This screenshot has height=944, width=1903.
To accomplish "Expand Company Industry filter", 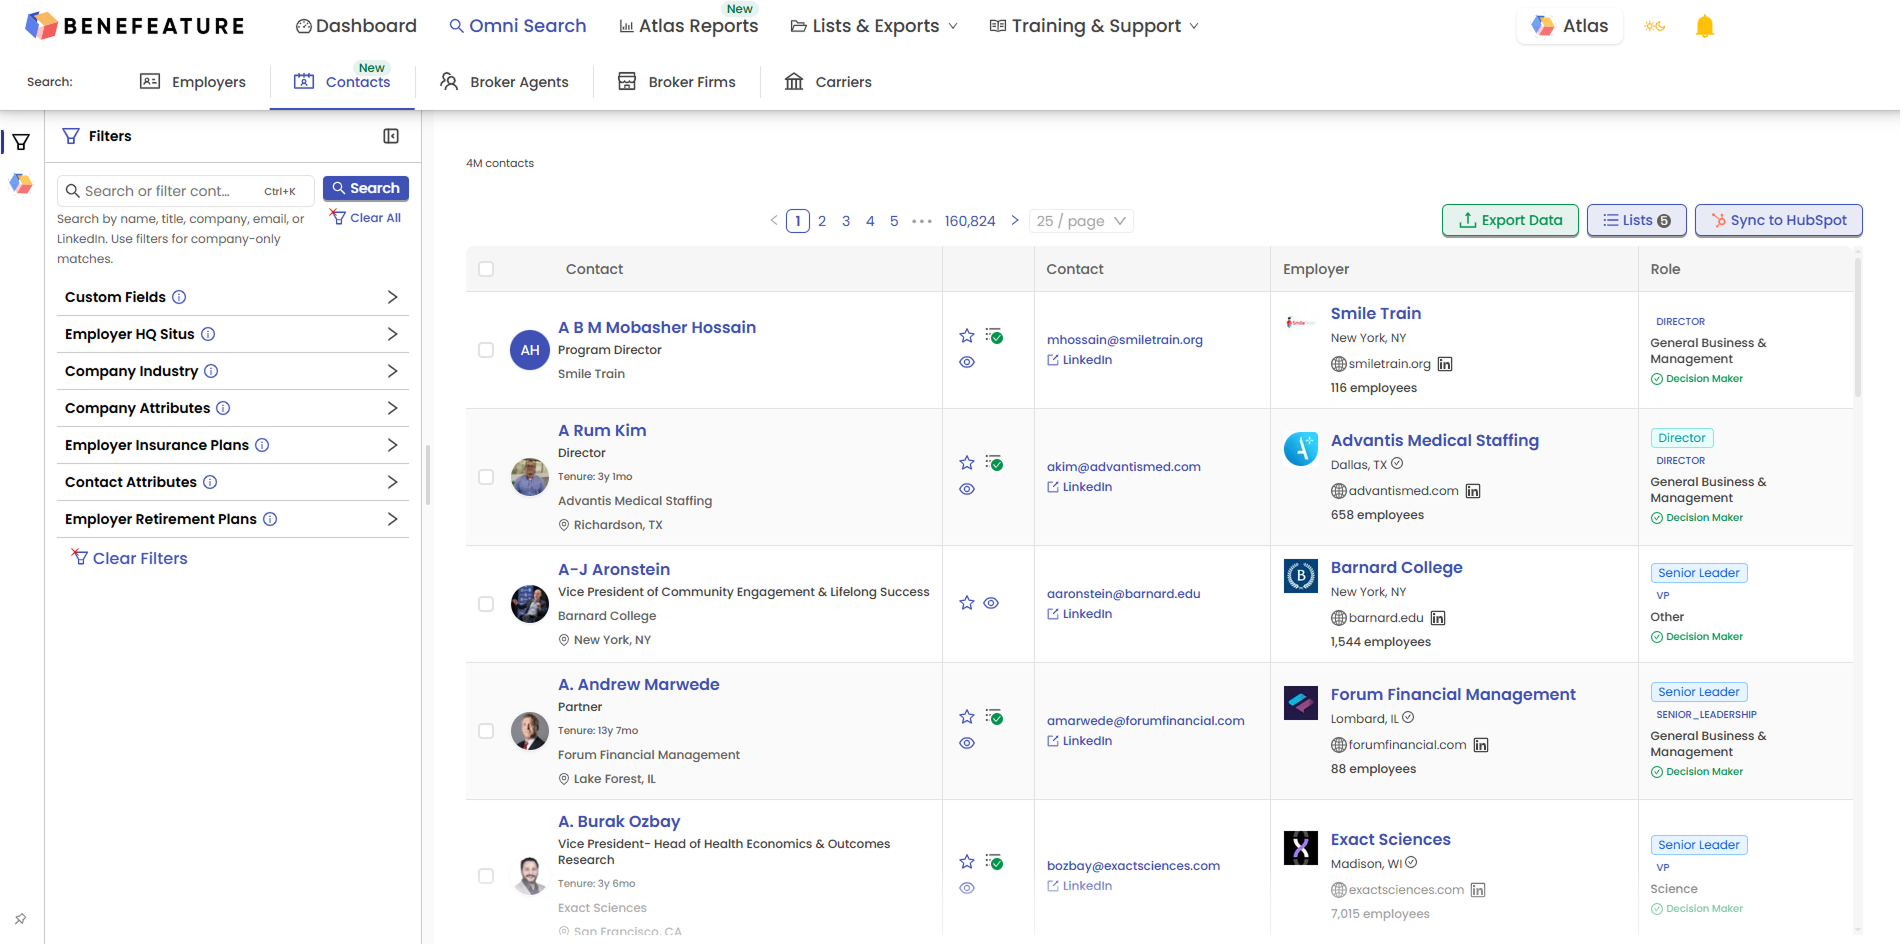I will [233, 371].
